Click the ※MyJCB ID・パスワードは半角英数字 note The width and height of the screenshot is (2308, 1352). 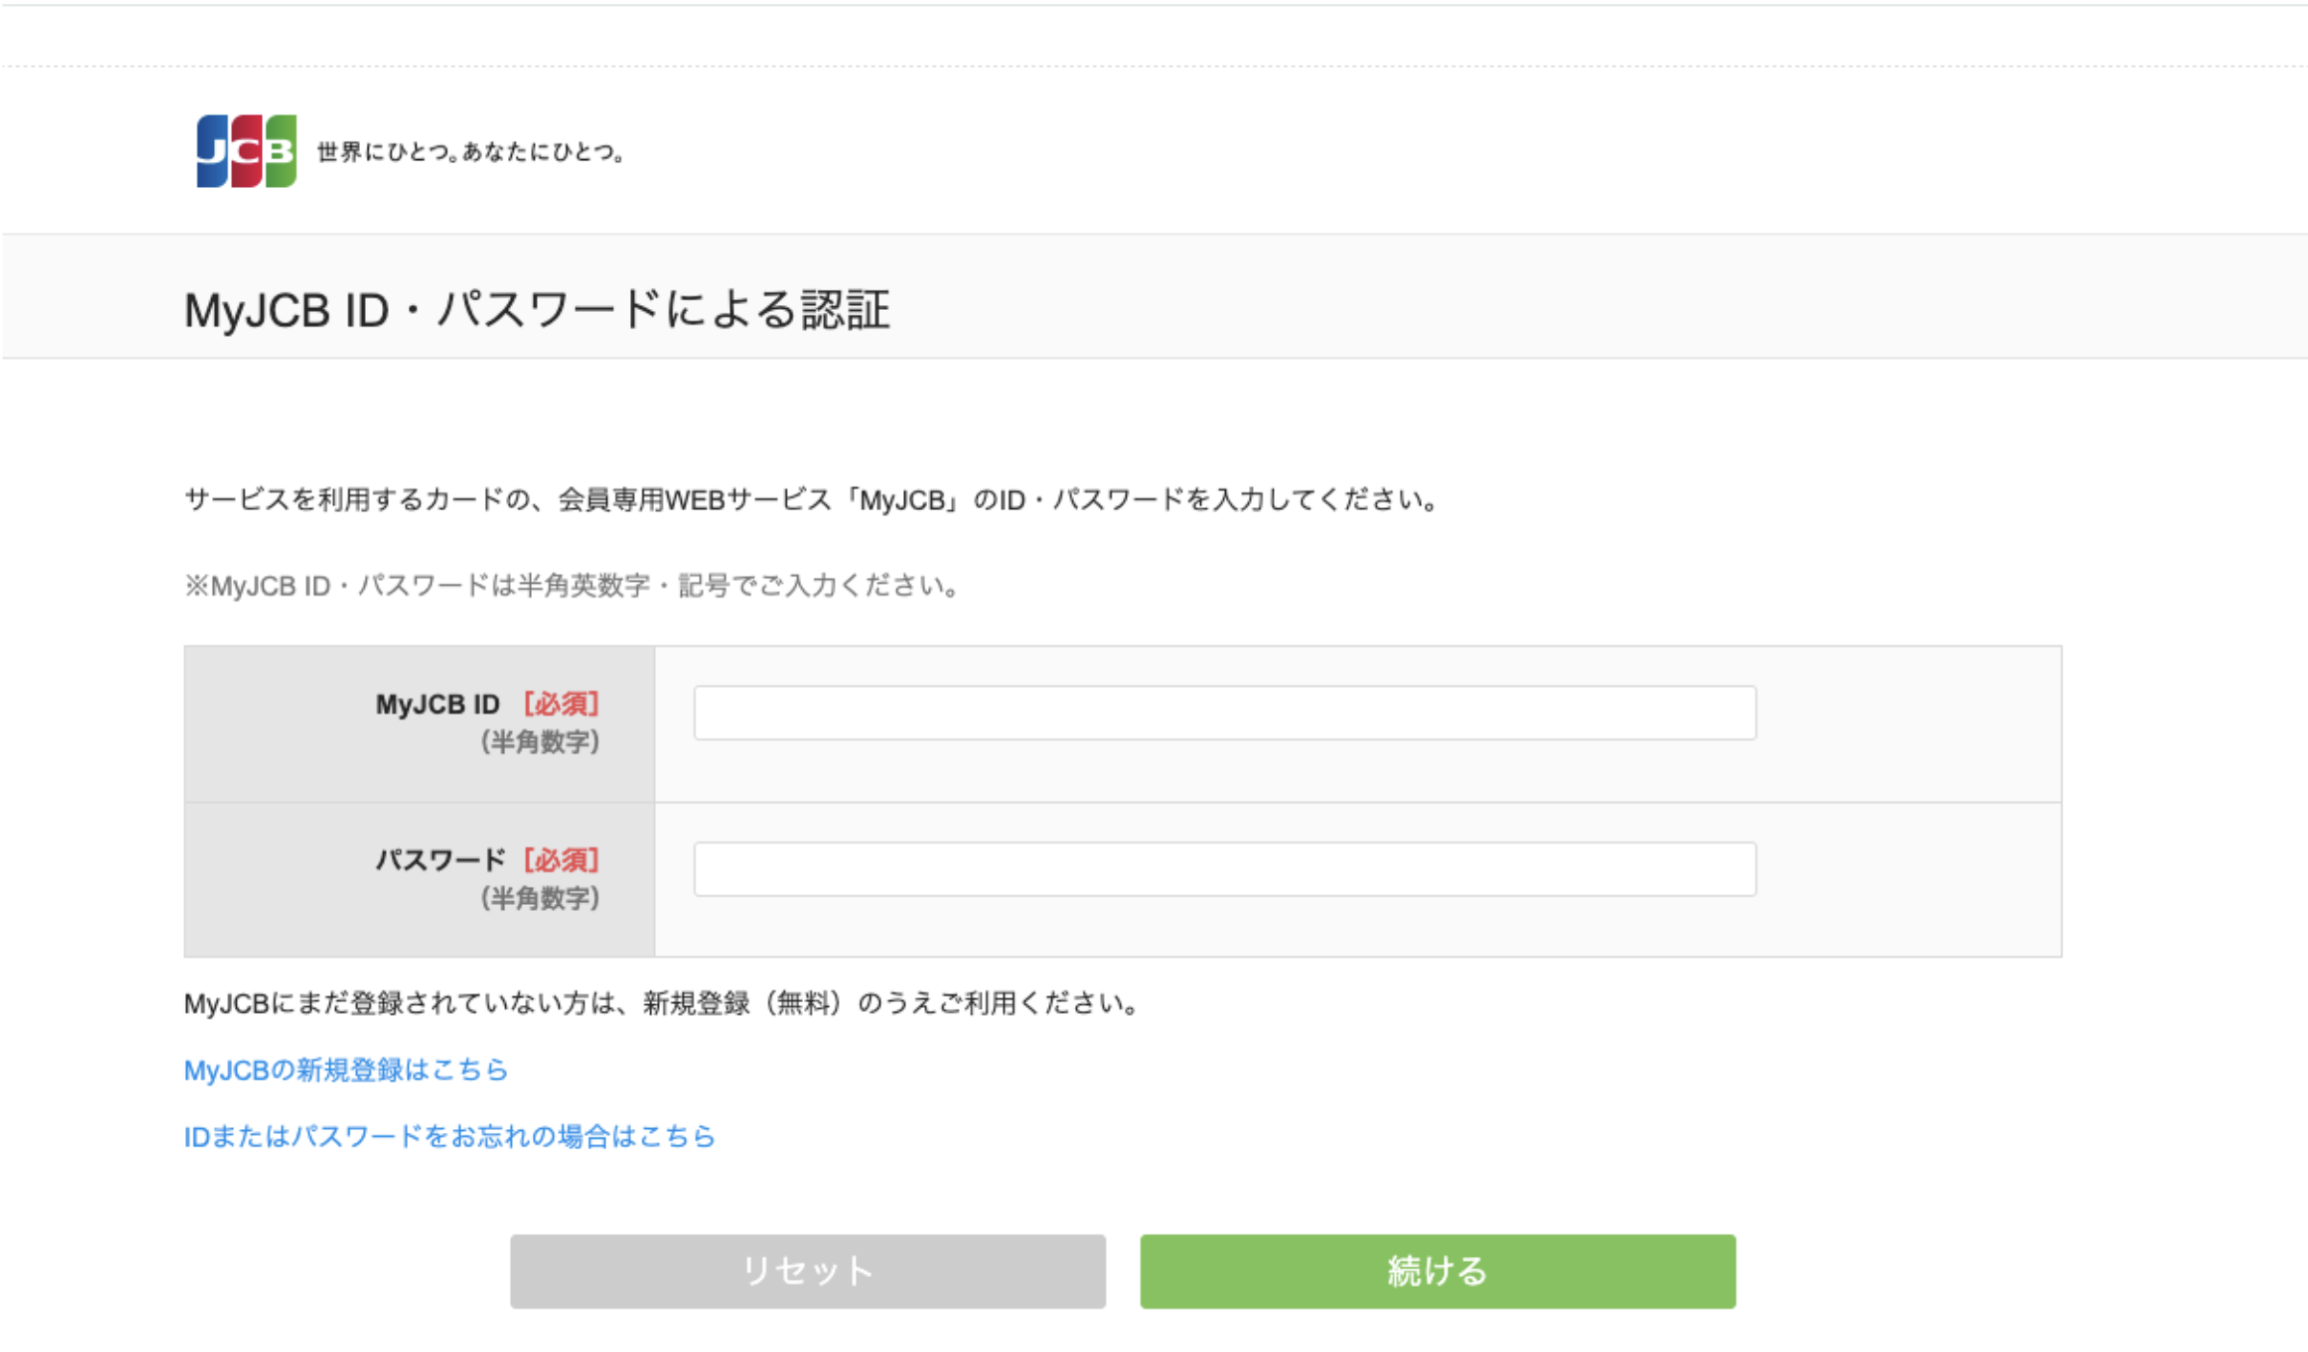572,585
